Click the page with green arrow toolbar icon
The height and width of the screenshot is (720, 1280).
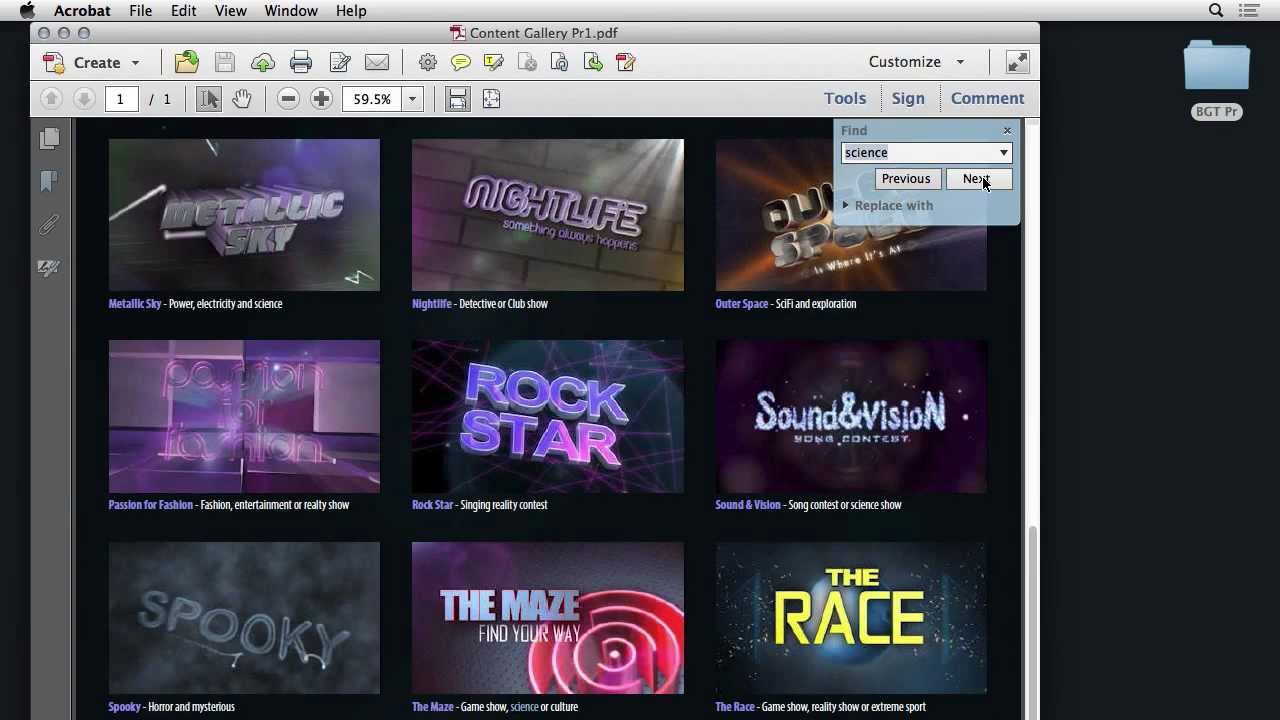coord(593,62)
